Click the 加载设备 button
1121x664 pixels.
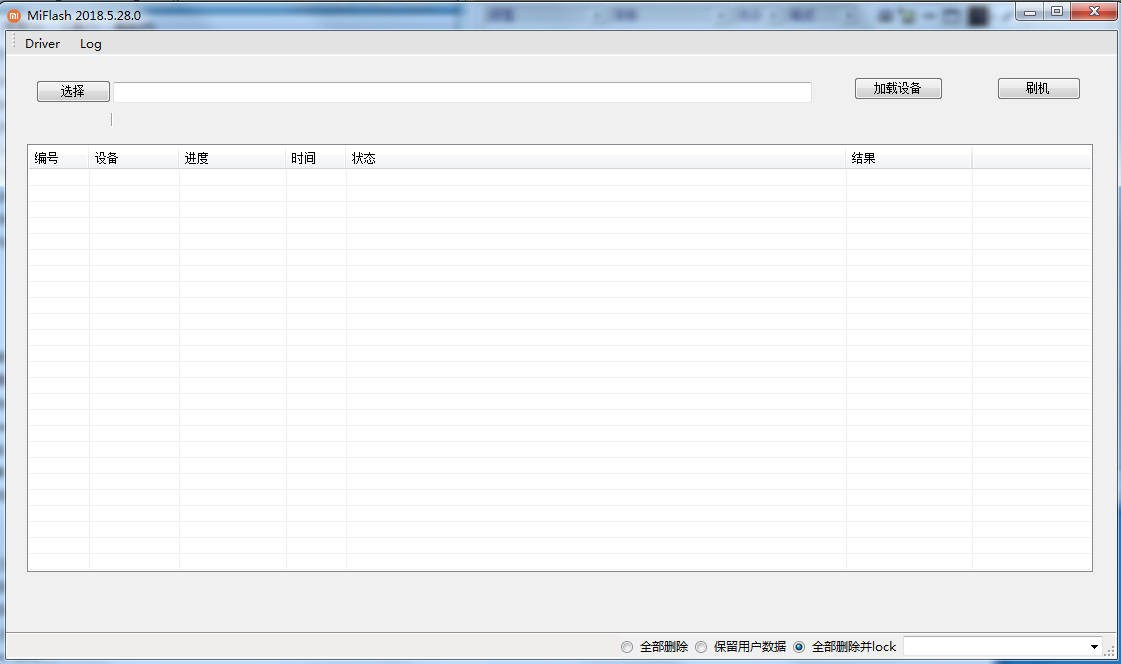pyautogui.click(x=898, y=89)
